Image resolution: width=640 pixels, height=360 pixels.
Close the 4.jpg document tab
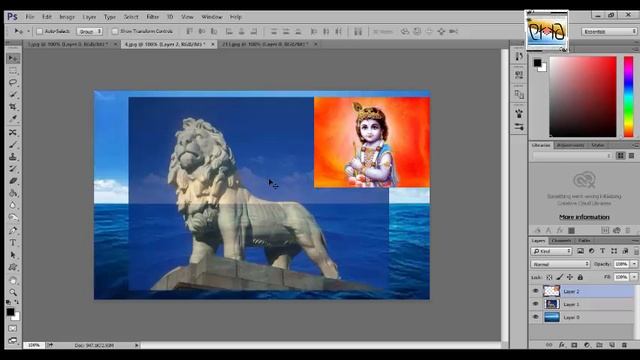pos(213,44)
